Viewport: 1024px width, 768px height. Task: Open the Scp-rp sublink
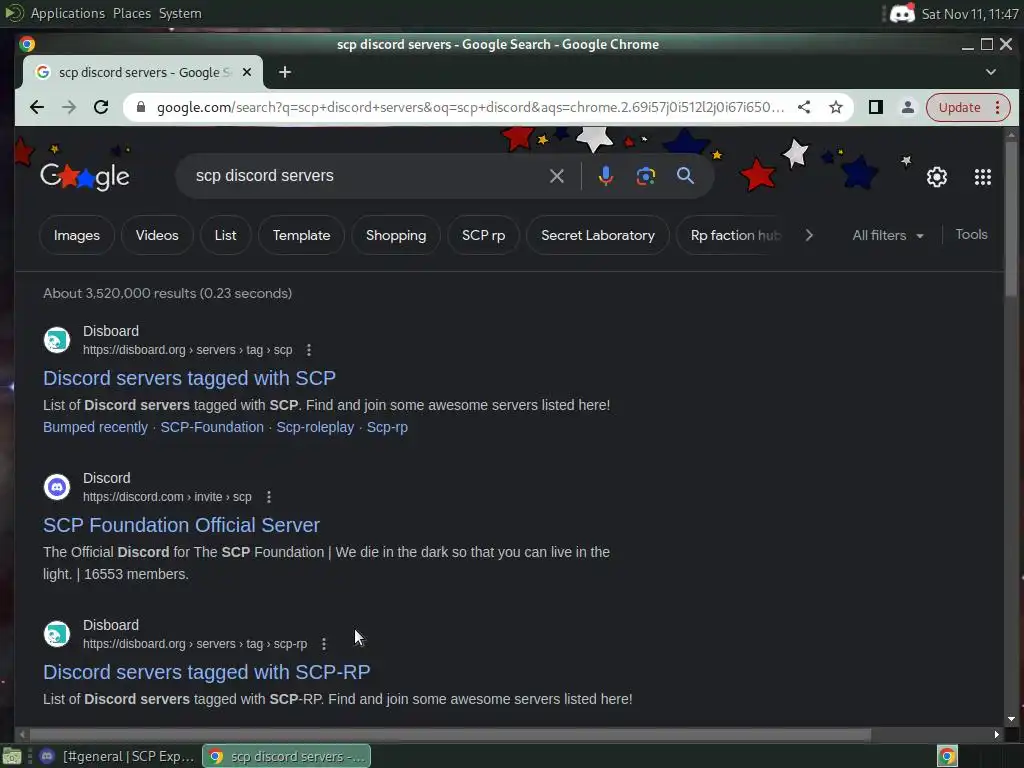coord(387,427)
